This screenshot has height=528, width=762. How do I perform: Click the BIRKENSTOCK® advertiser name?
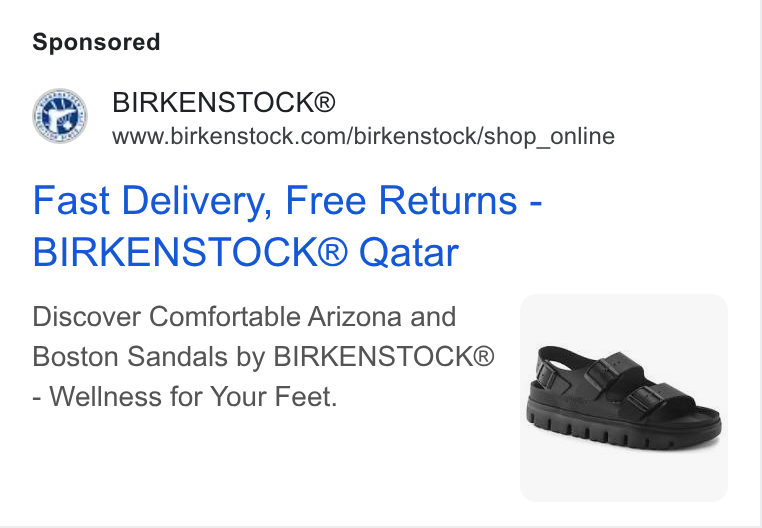(x=224, y=102)
